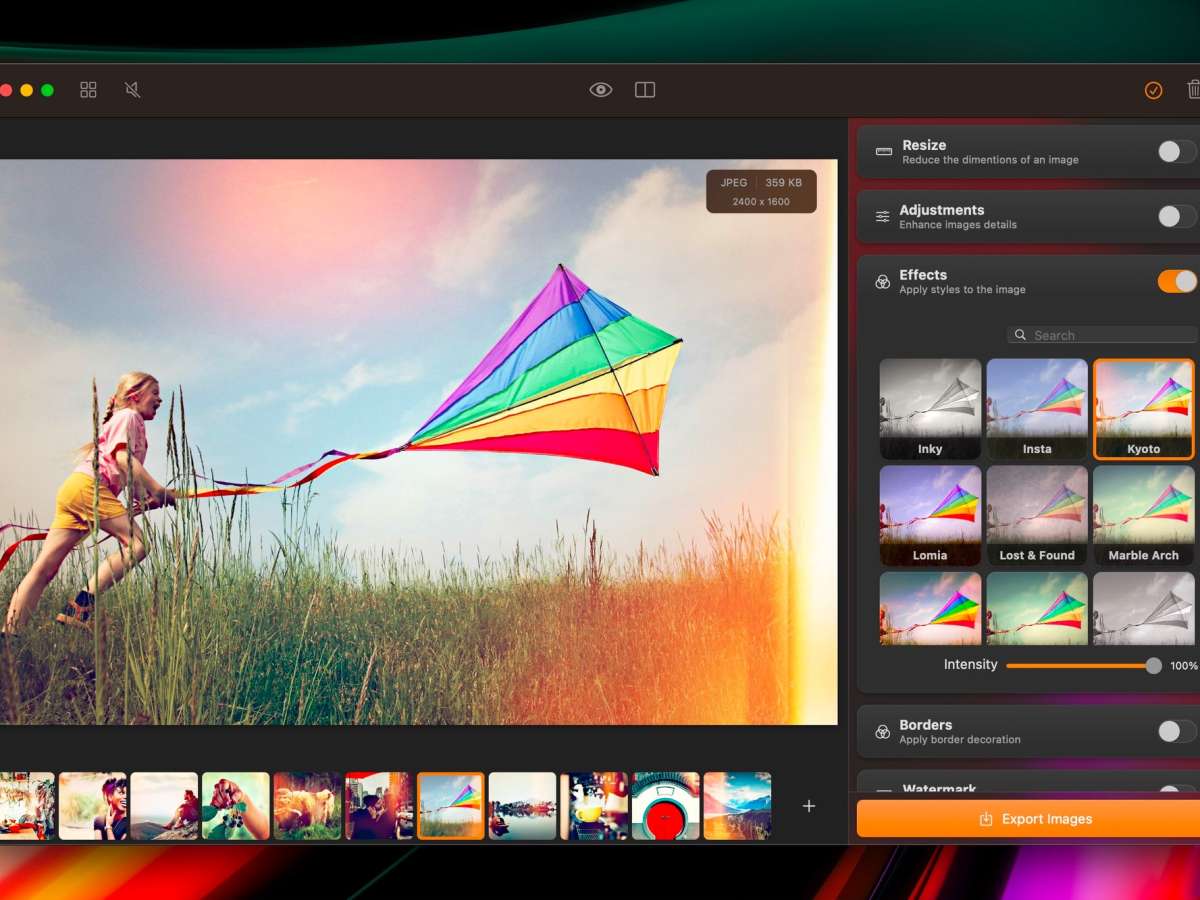
Task: Expand the Resize section header
Action: (x=924, y=151)
